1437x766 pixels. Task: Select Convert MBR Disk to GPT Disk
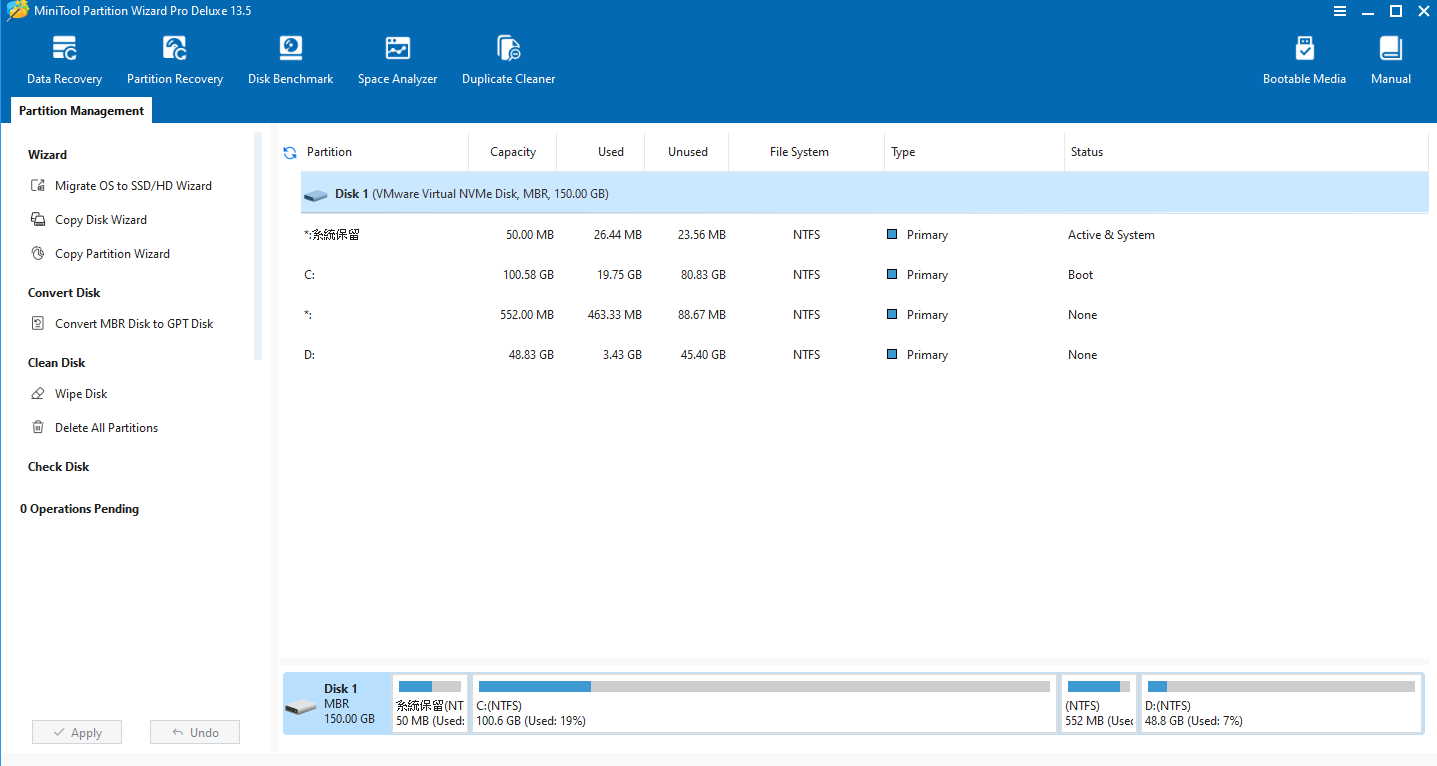[134, 324]
